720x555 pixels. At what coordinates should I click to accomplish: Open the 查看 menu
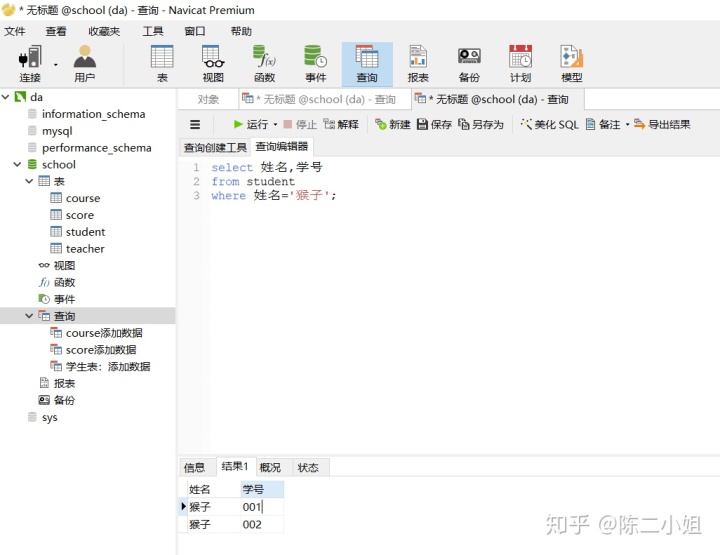(x=56, y=31)
